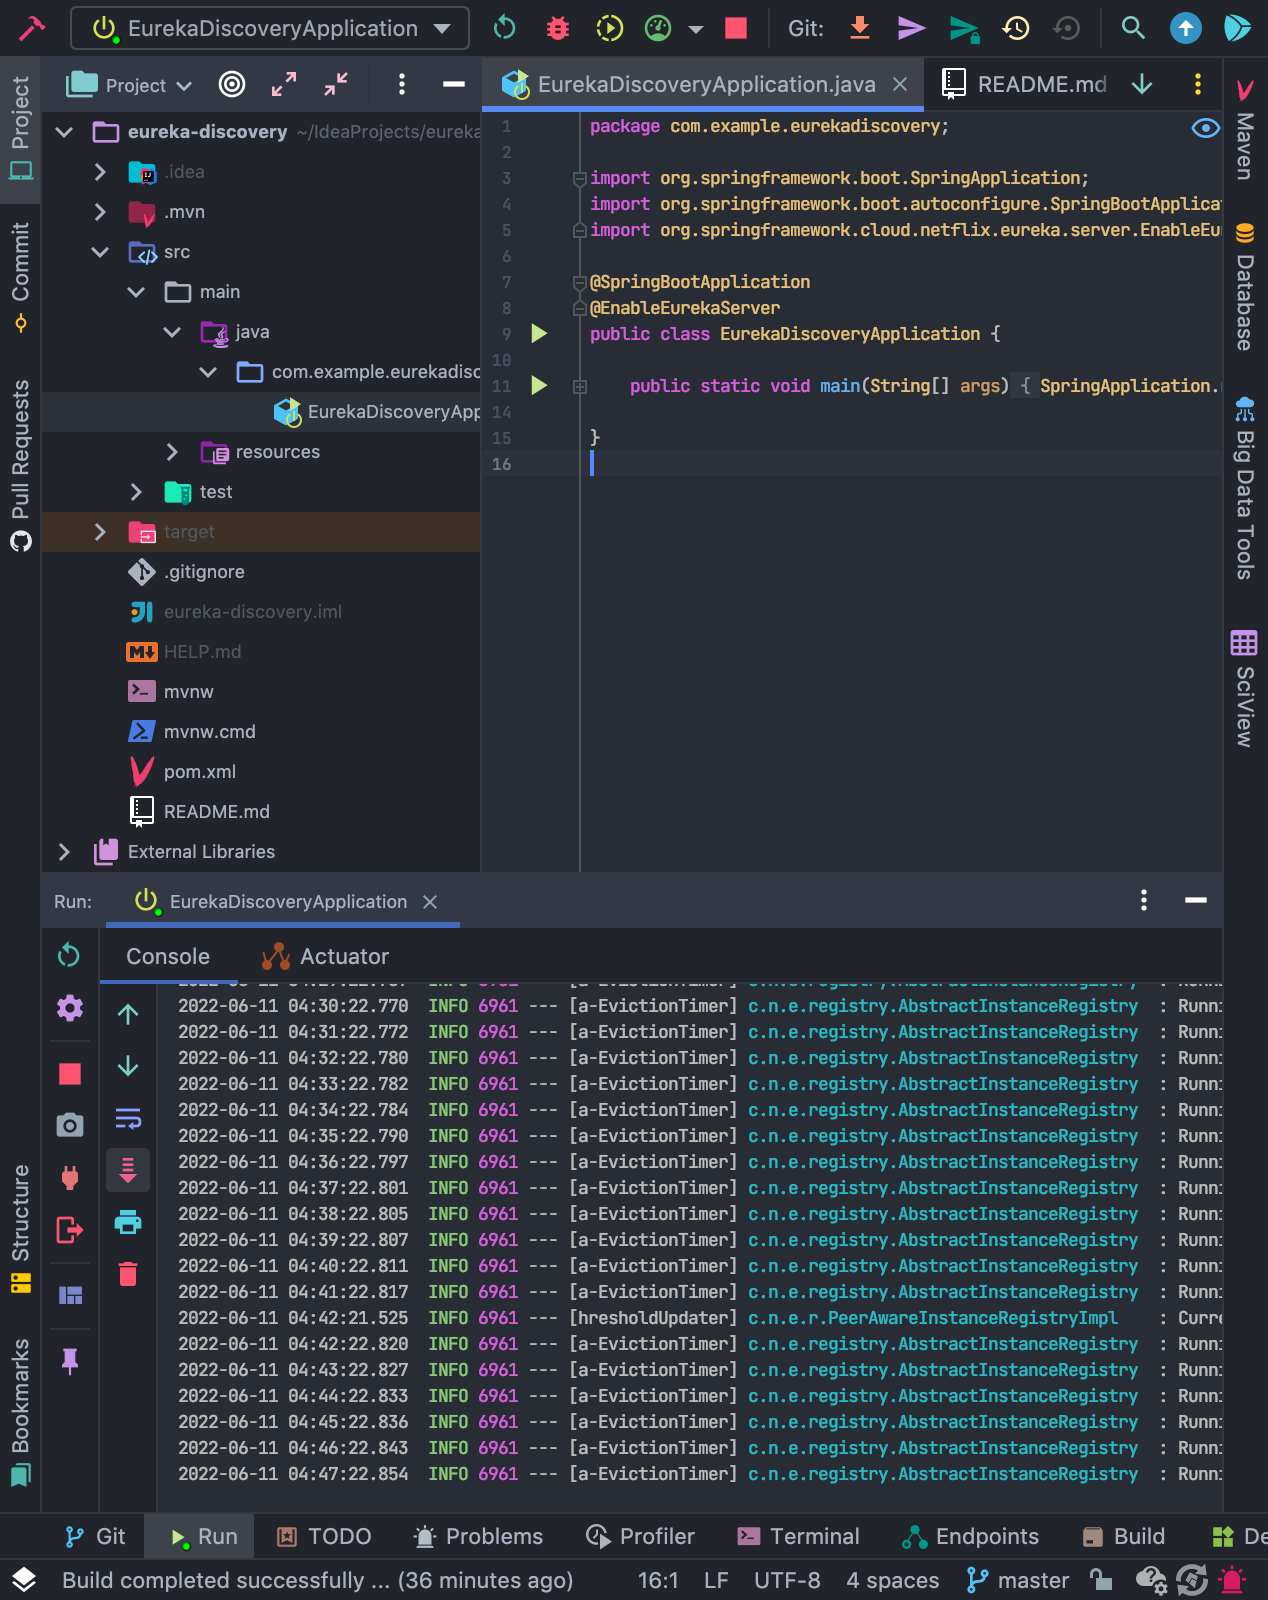Image resolution: width=1268 pixels, height=1600 pixels.
Task: Toggle soft-wrap in console
Action: pyautogui.click(x=128, y=1118)
